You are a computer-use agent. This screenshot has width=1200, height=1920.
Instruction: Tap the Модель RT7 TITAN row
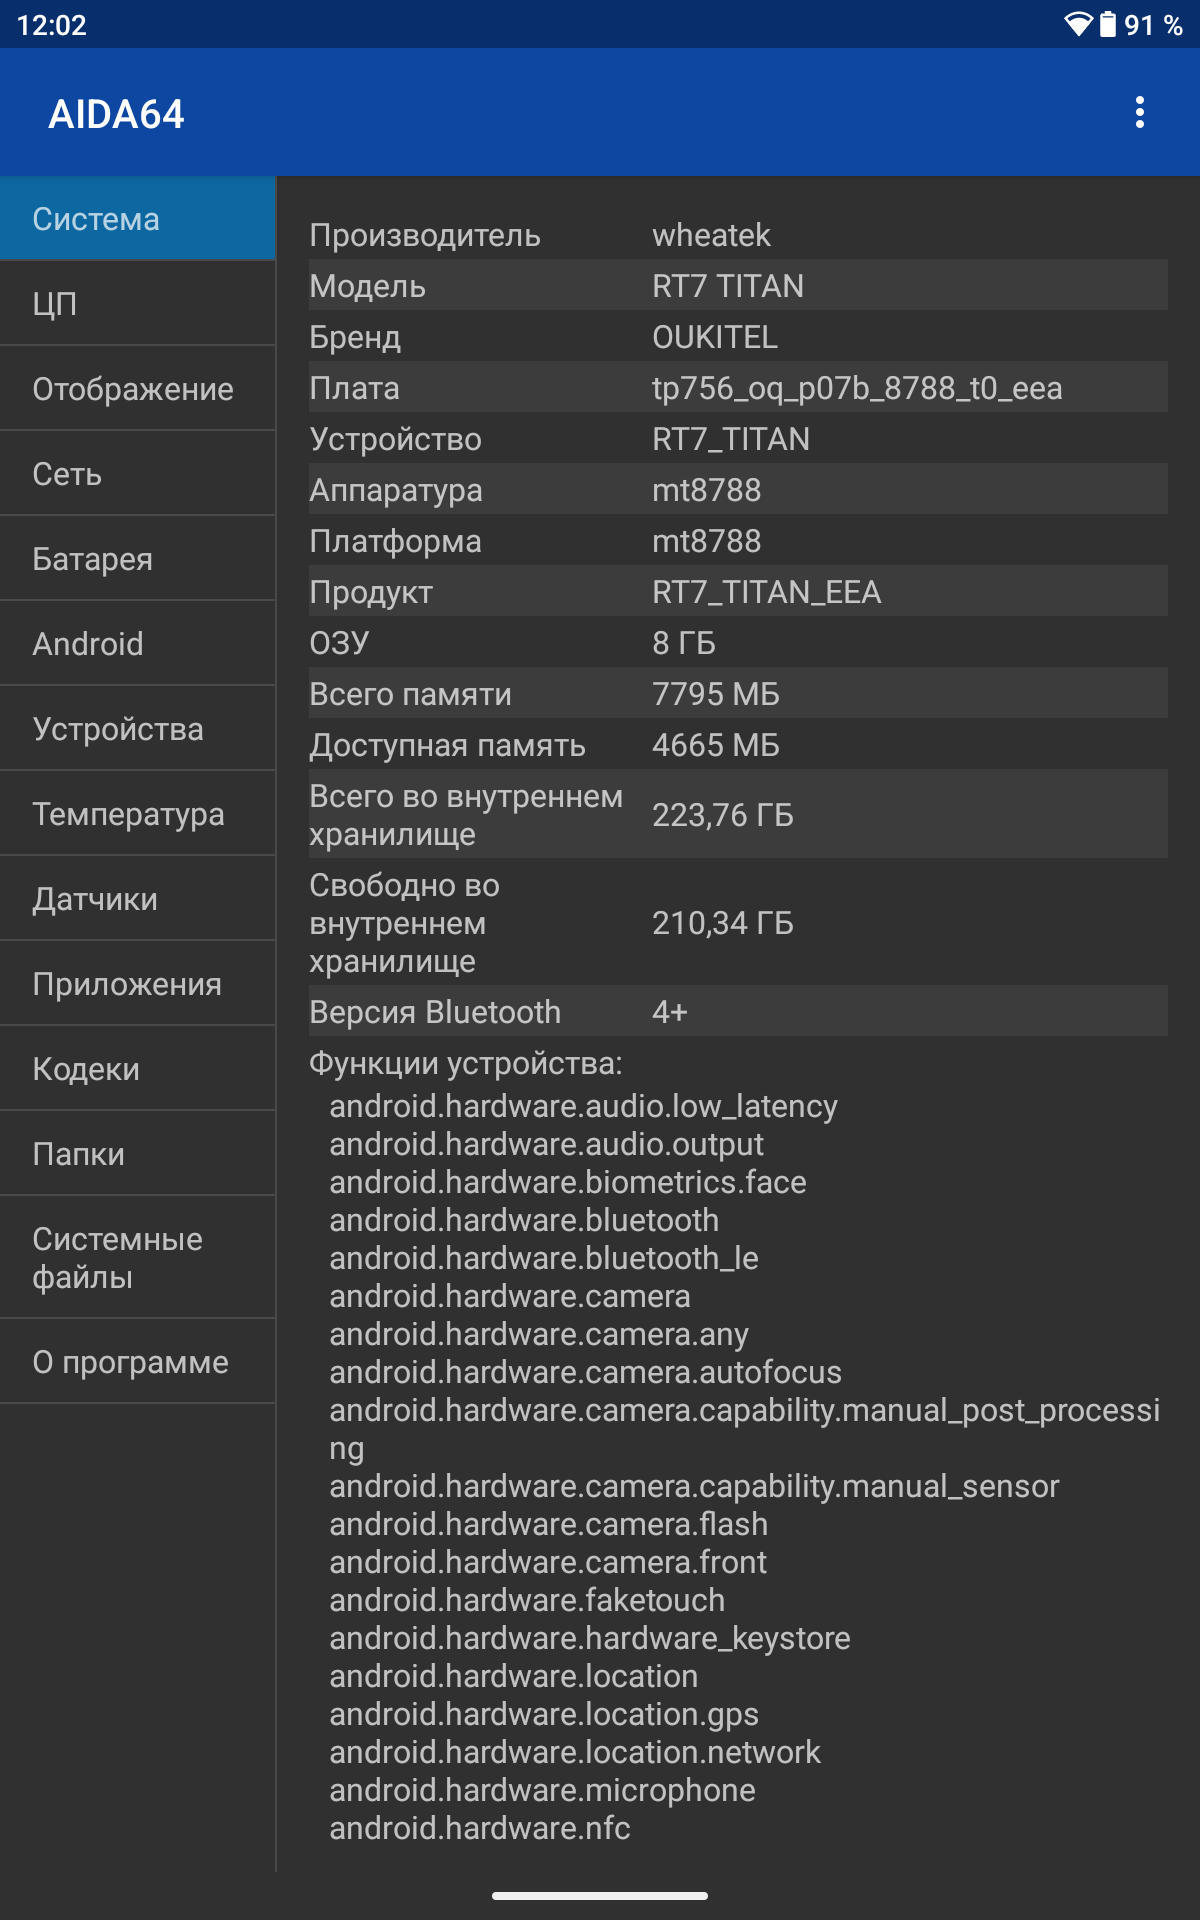point(738,286)
